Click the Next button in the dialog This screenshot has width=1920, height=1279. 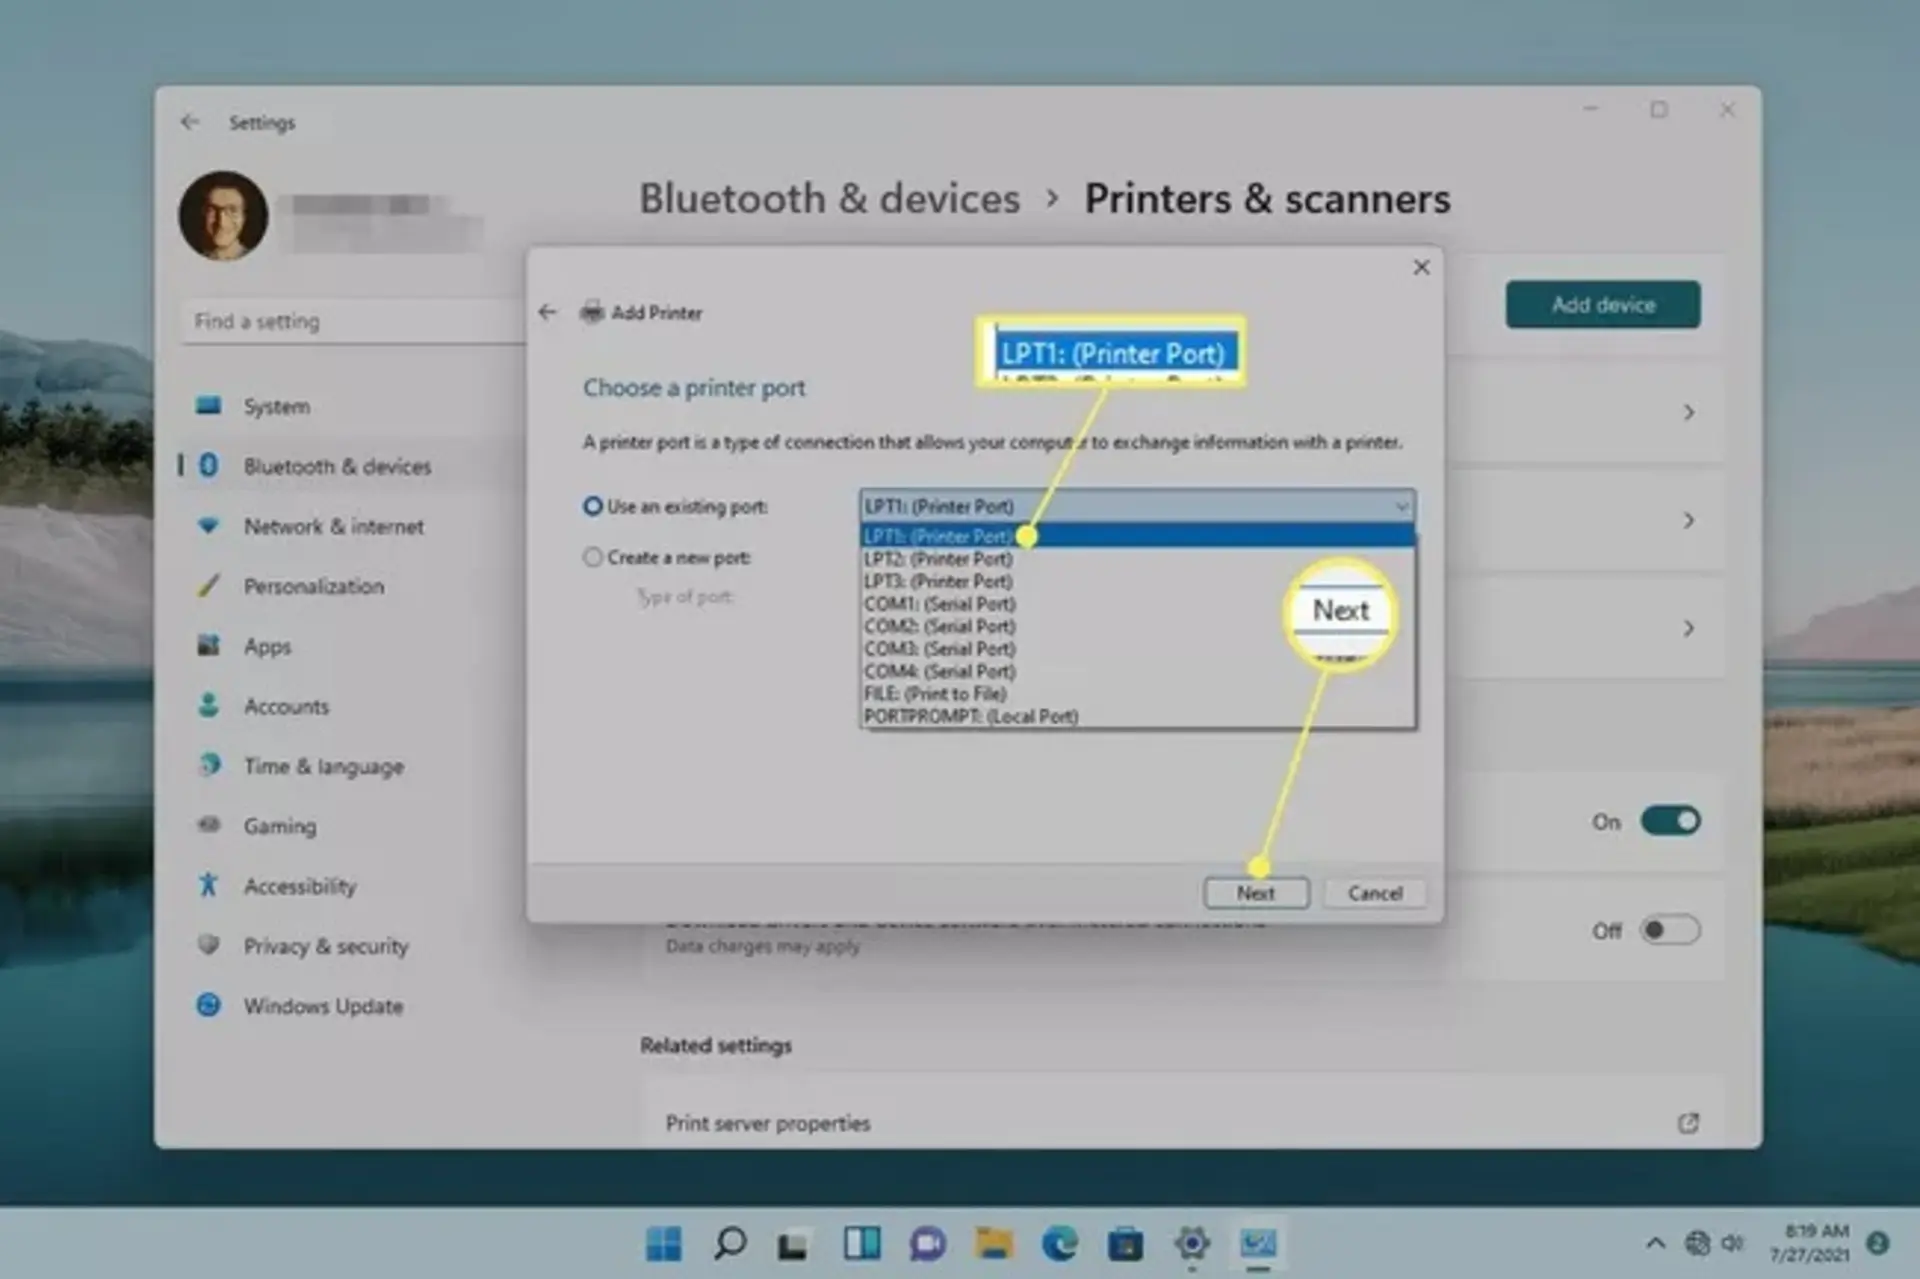tap(1256, 893)
